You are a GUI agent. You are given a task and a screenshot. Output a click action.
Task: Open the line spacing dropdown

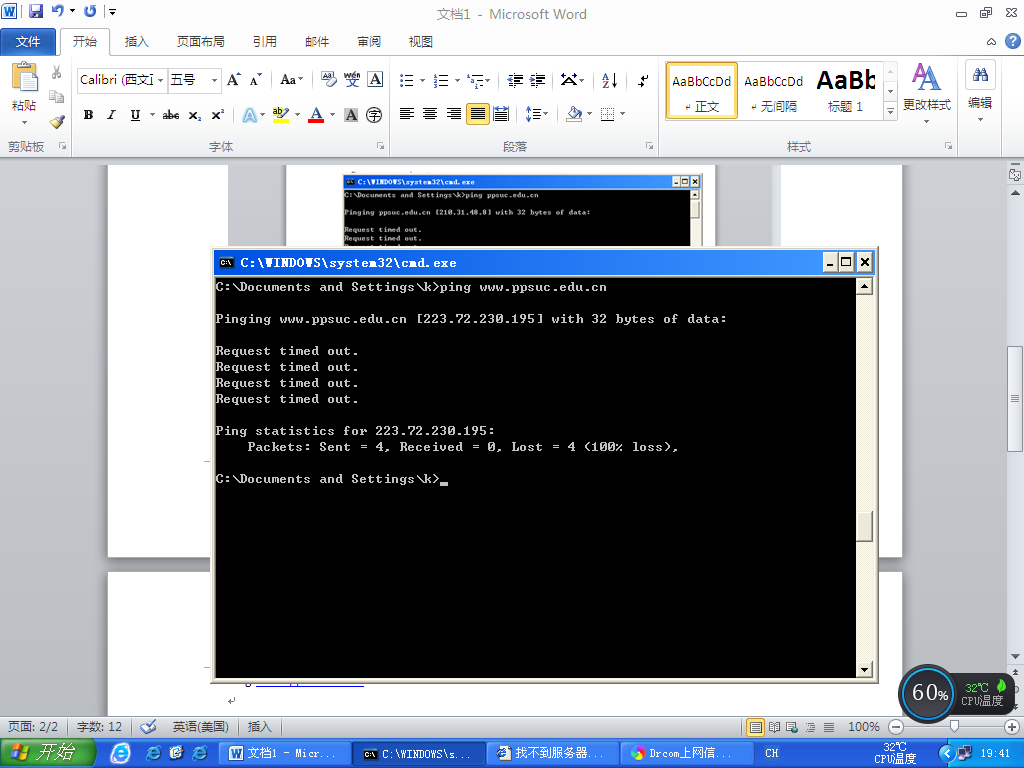coord(537,114)
